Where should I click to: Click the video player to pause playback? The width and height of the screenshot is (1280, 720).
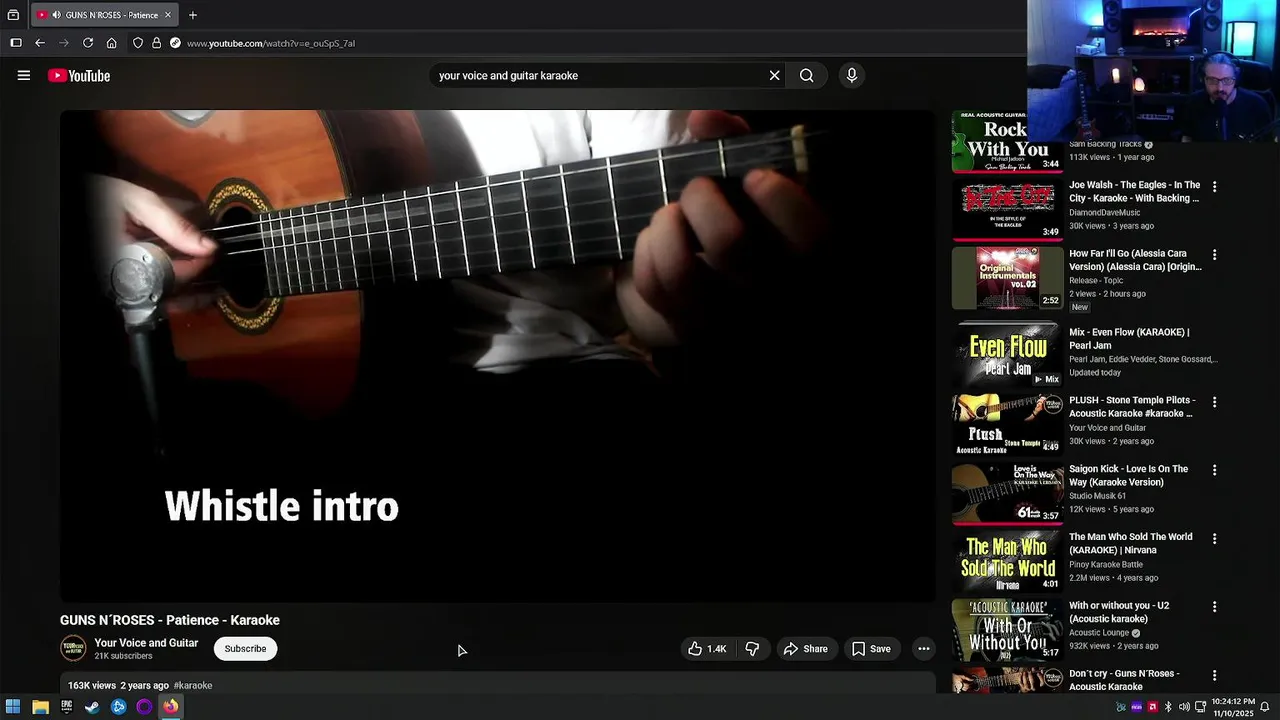[497, 356]
